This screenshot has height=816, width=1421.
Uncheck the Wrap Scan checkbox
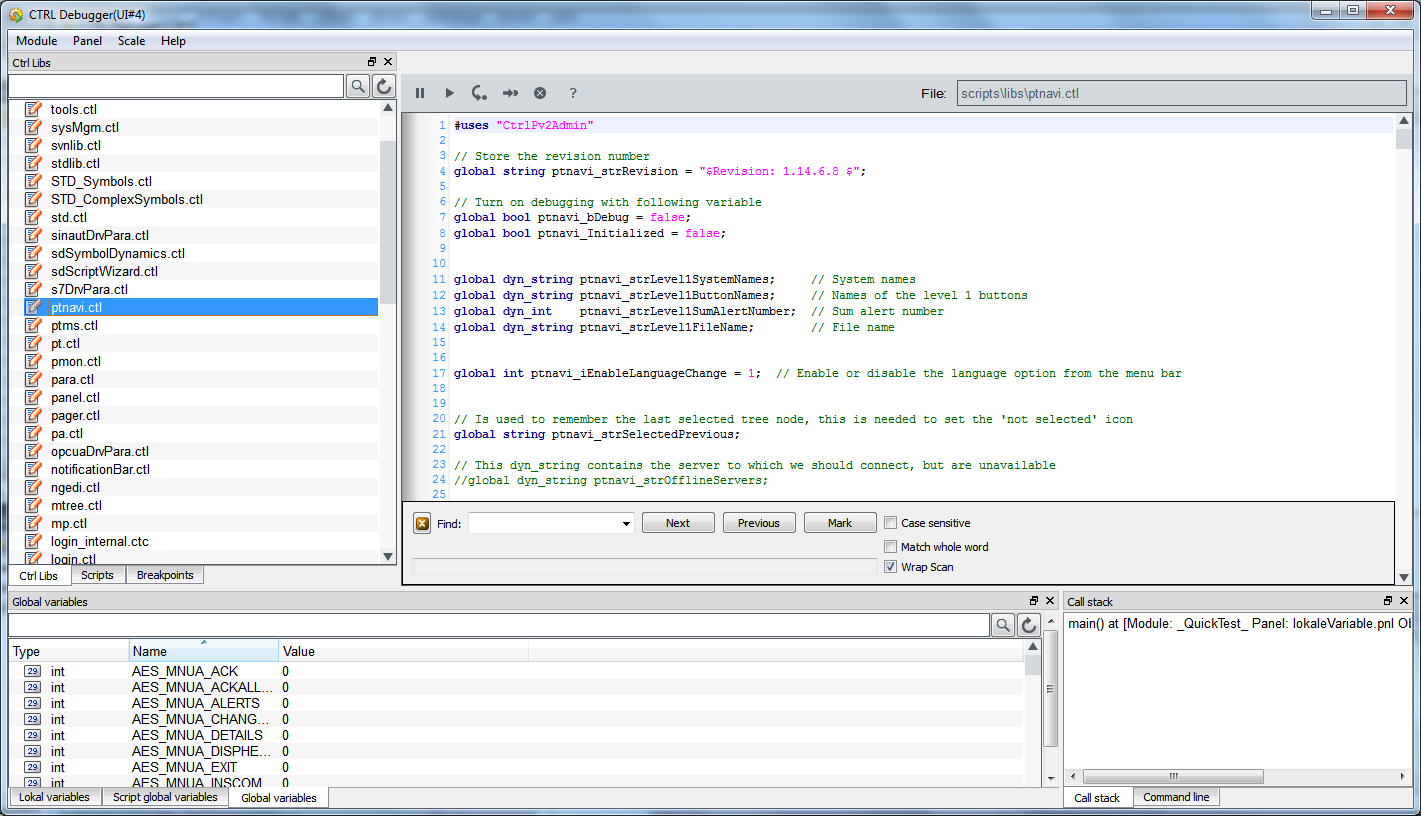click(890, 567)
